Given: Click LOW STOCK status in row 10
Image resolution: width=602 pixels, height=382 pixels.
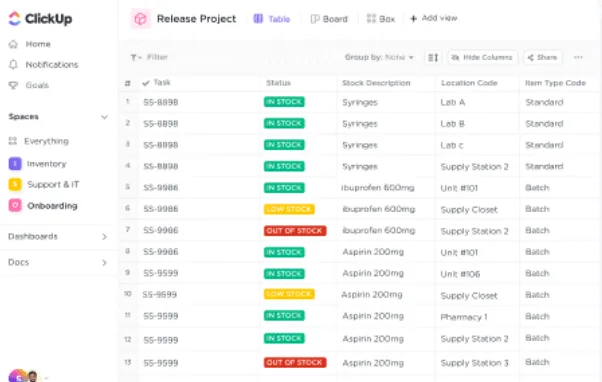Looking at the screenshot, I should coord(289,294).
